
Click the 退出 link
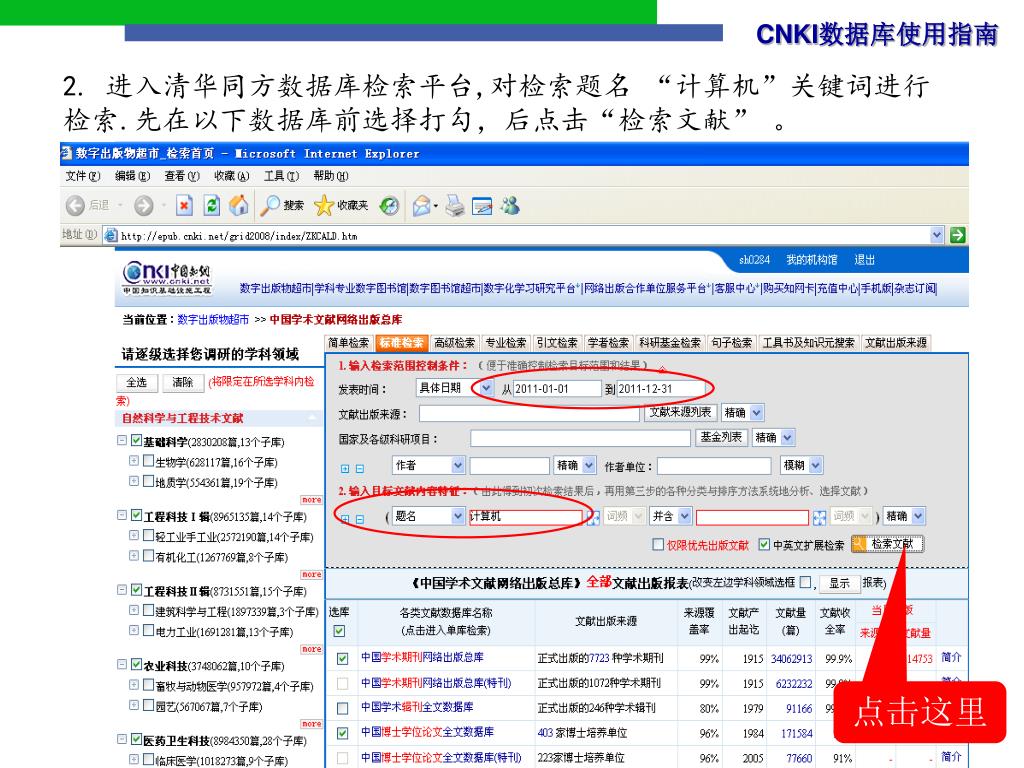865,260
